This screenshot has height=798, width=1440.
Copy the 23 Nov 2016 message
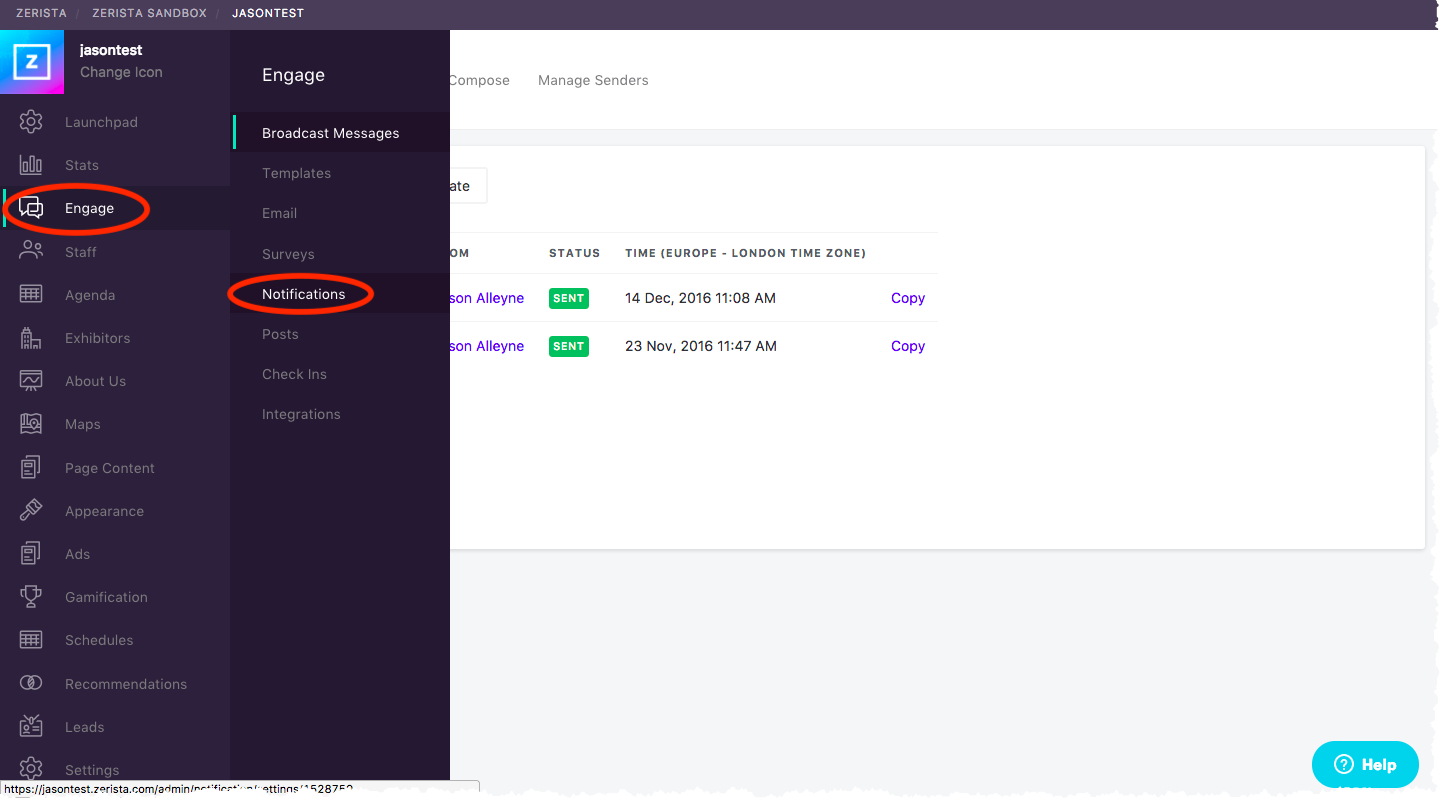coord(908,346)
